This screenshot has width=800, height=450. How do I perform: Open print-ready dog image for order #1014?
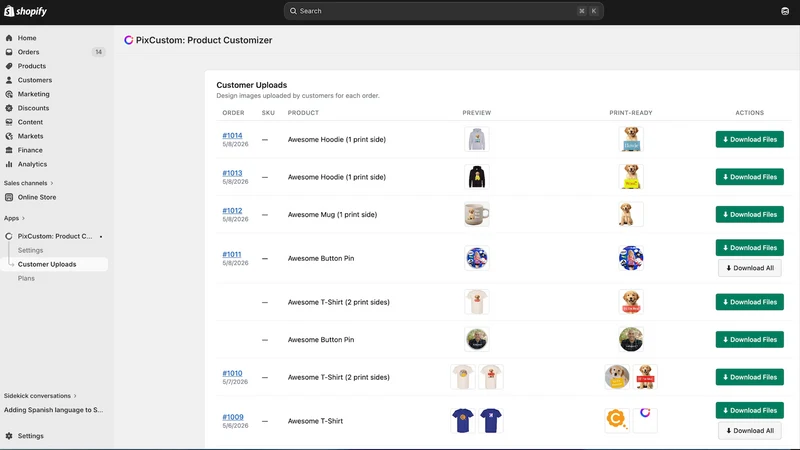[x=631, y=139]
